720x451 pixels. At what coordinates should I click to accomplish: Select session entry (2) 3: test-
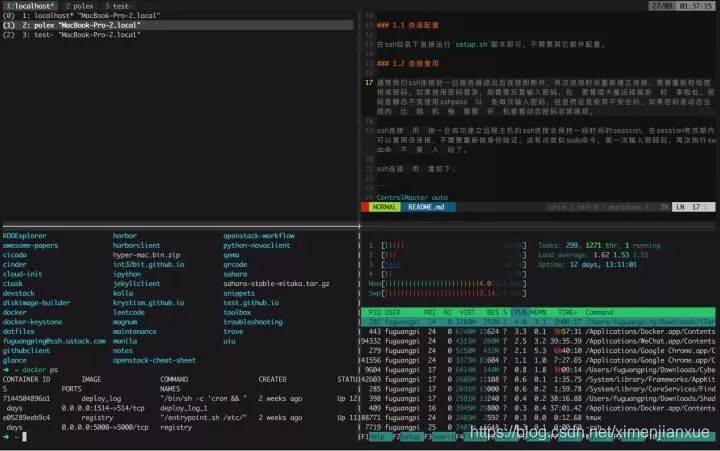pyautogui.click(x=71, y=35)
